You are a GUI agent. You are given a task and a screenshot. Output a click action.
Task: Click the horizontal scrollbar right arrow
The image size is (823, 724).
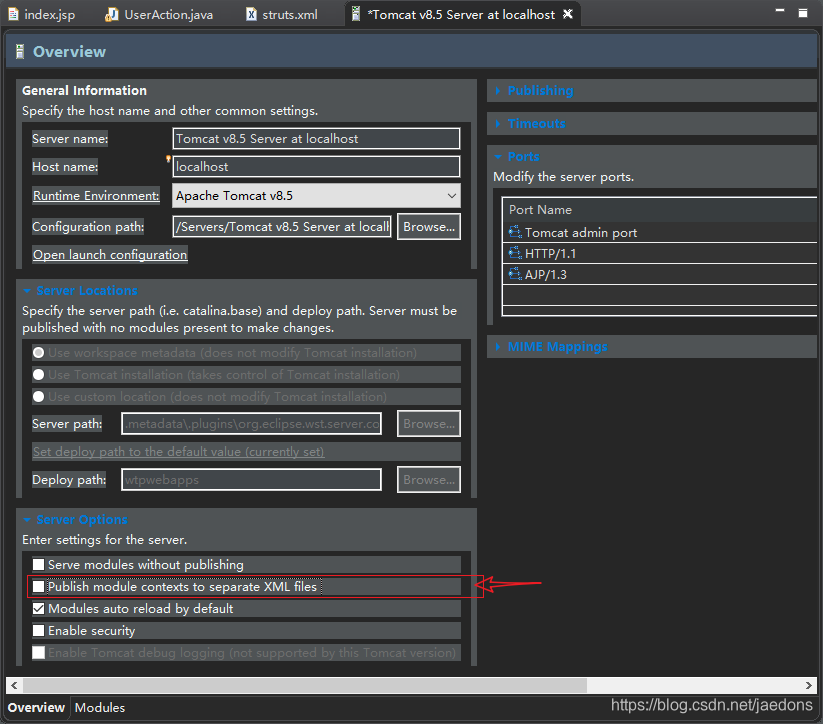809,685
